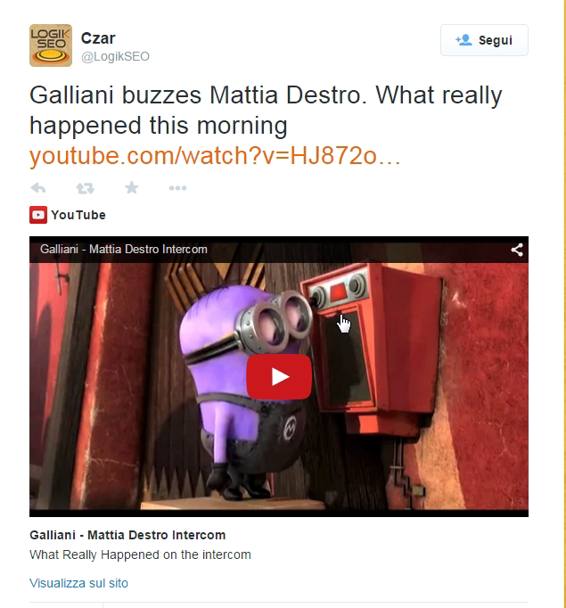Click the tweet text 'Galliani buzzes Mattia Destro'
Screen dimensions: 566x608
[x=198, y=95]
